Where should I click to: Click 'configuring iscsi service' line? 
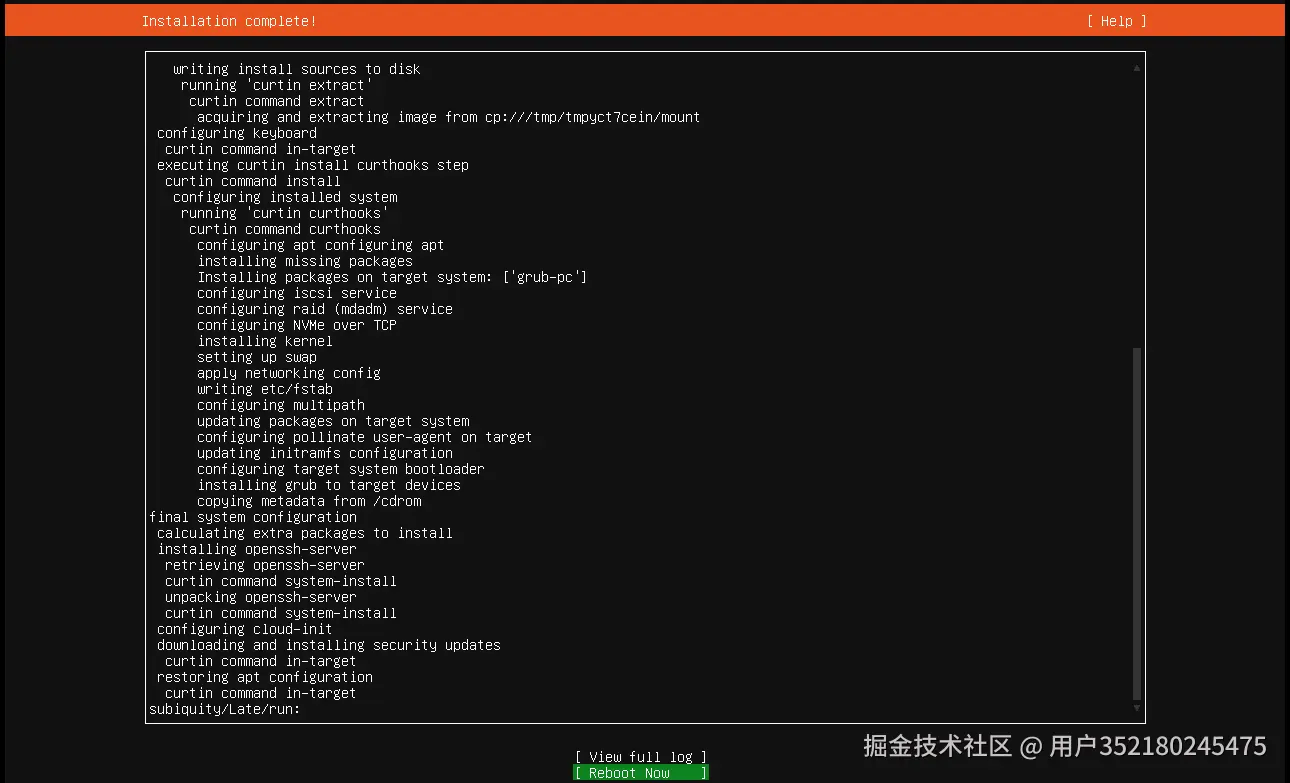pos(297,293)
